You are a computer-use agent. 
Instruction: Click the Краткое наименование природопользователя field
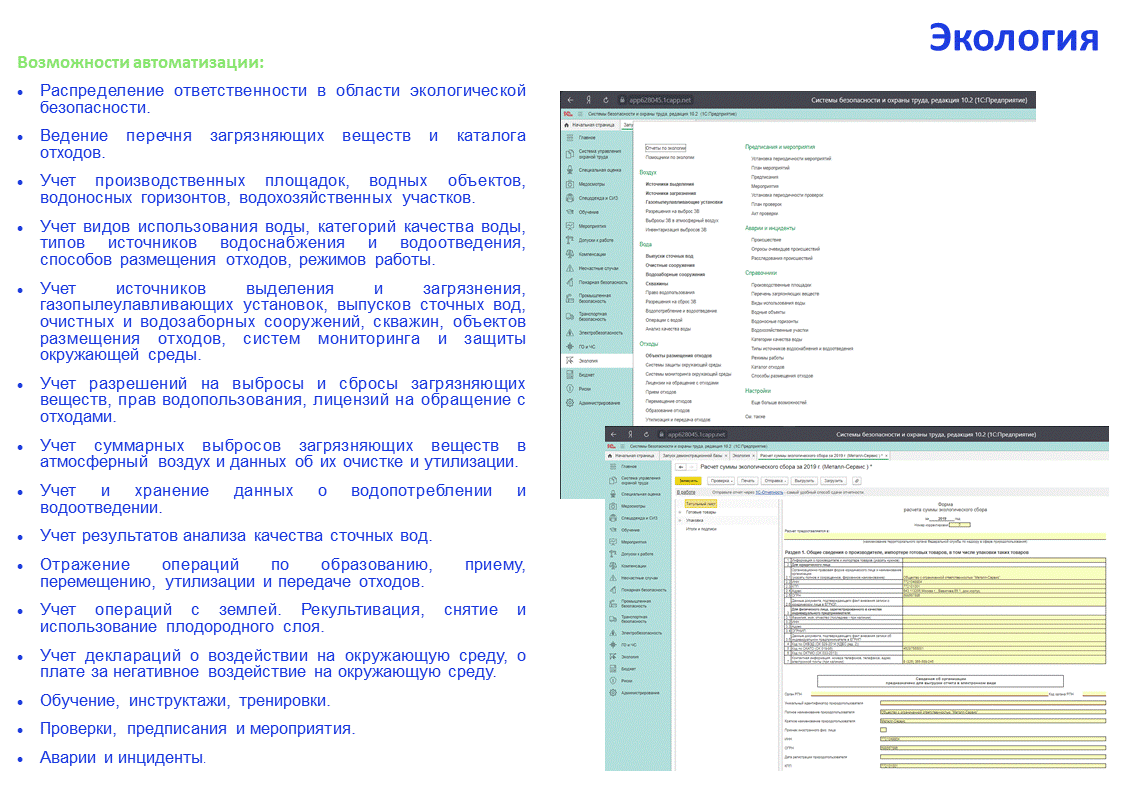993,721
